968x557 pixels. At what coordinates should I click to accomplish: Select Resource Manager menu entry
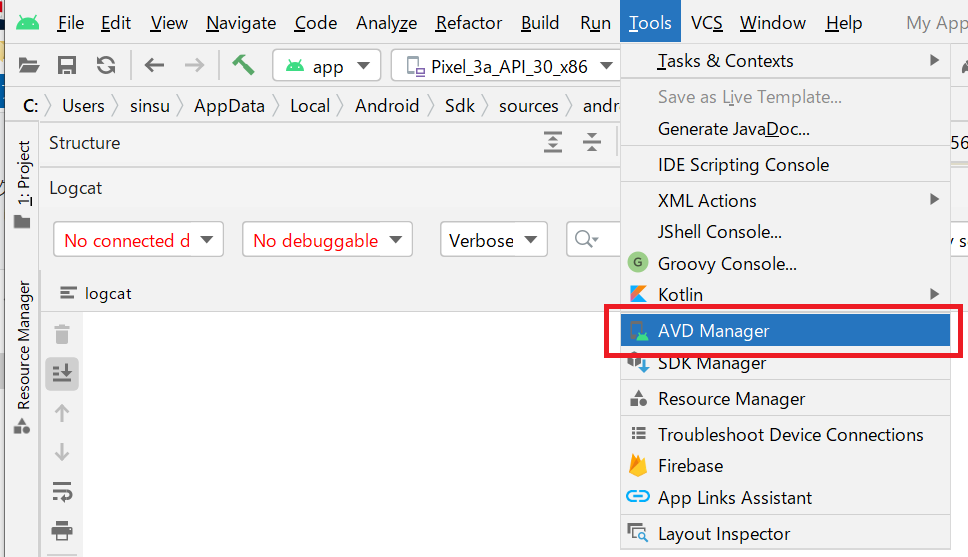tap(785, 398)
